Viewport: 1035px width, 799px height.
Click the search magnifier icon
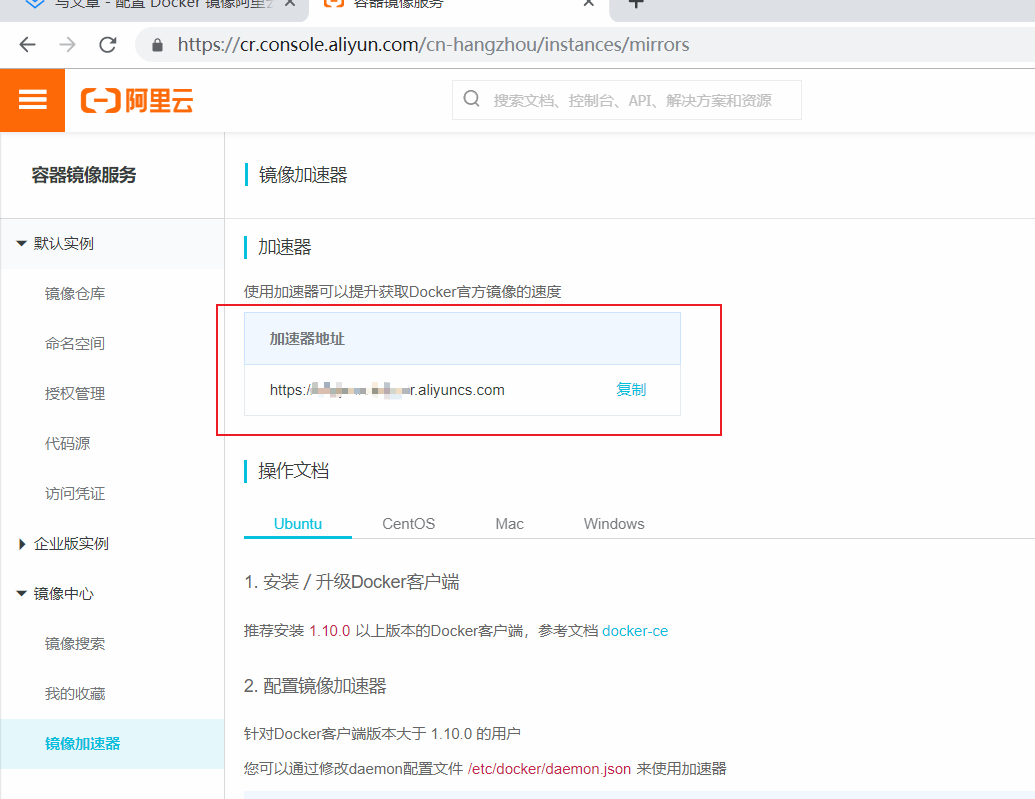click(x=471, y=99)
